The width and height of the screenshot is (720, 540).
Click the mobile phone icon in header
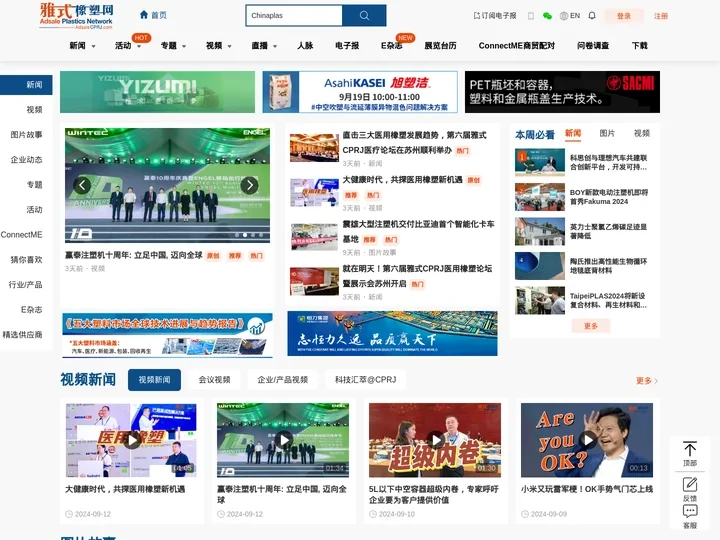531,16
